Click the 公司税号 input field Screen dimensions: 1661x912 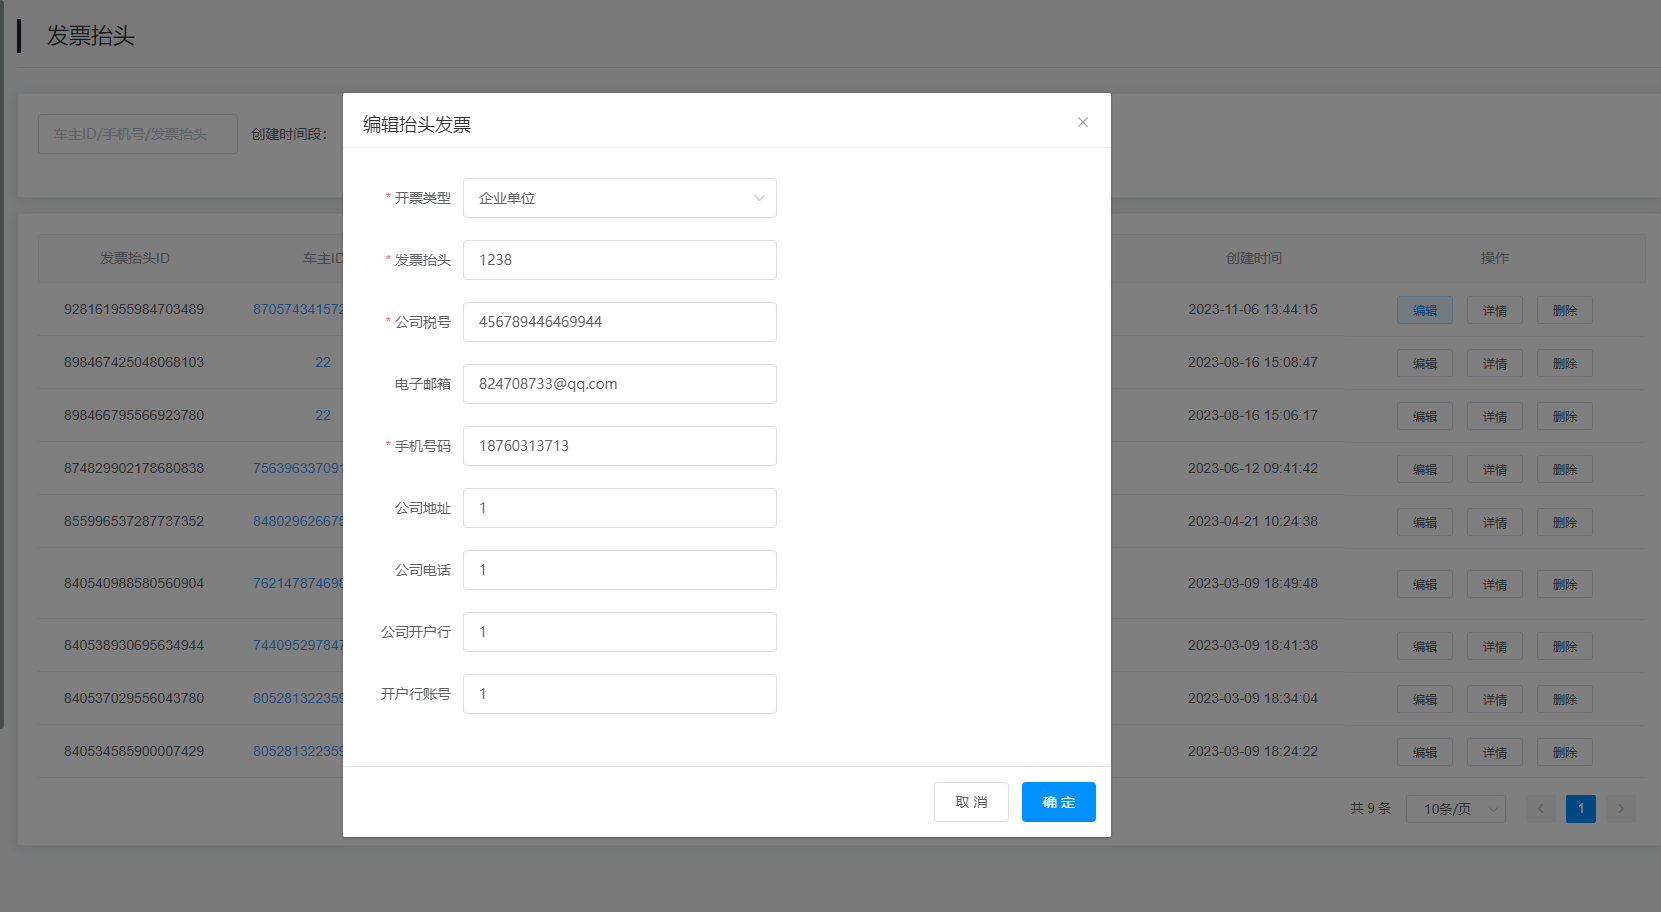(x=619, y=322)
